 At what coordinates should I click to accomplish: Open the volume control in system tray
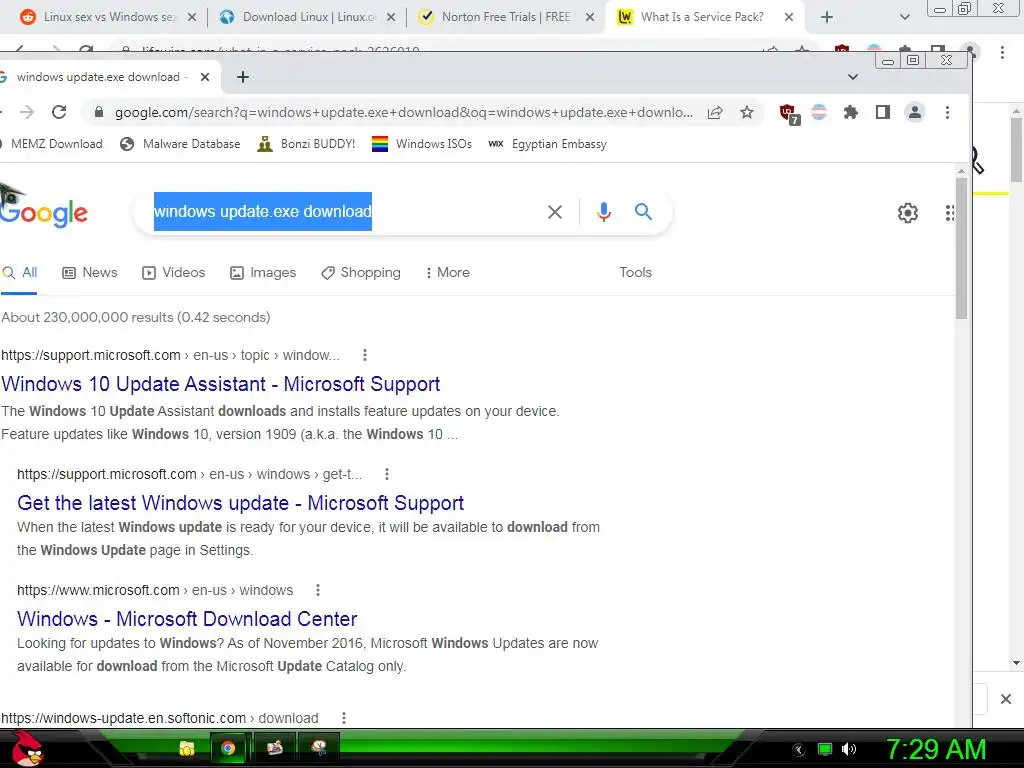coord(848,749)
